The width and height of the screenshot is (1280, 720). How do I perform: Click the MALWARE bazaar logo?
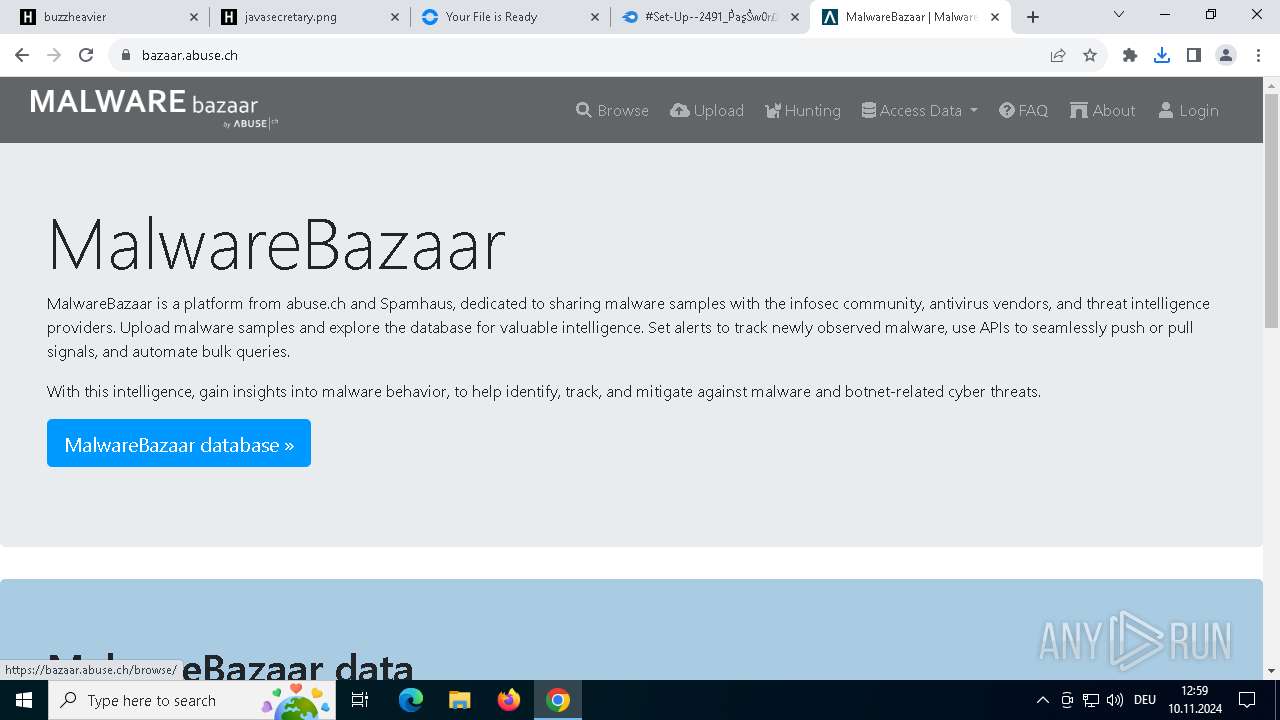click(154, 108)
